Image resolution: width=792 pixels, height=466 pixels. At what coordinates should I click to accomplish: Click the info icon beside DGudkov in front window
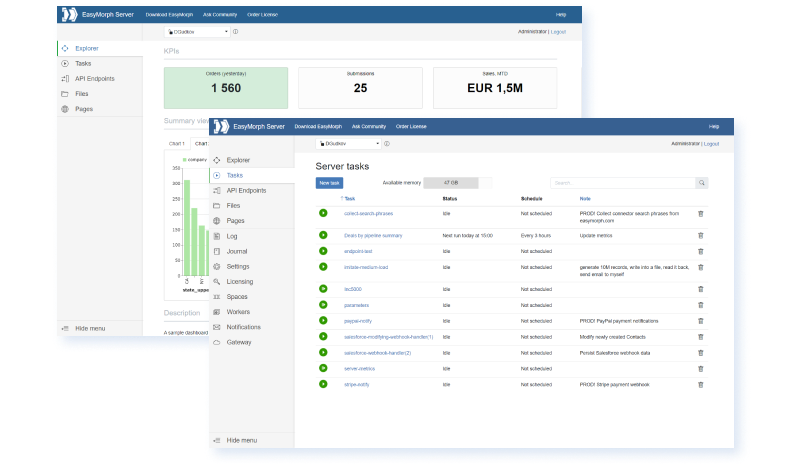387,144
